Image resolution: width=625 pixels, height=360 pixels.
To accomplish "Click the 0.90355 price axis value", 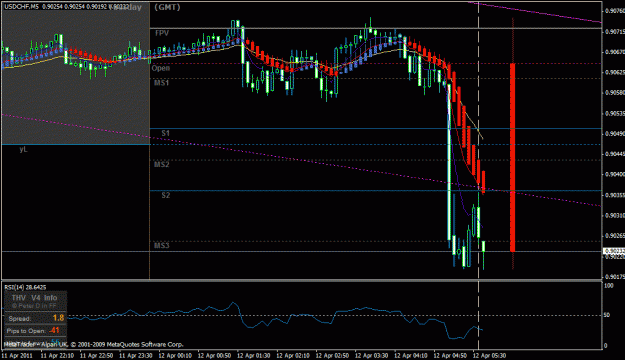I will (614, 195).
